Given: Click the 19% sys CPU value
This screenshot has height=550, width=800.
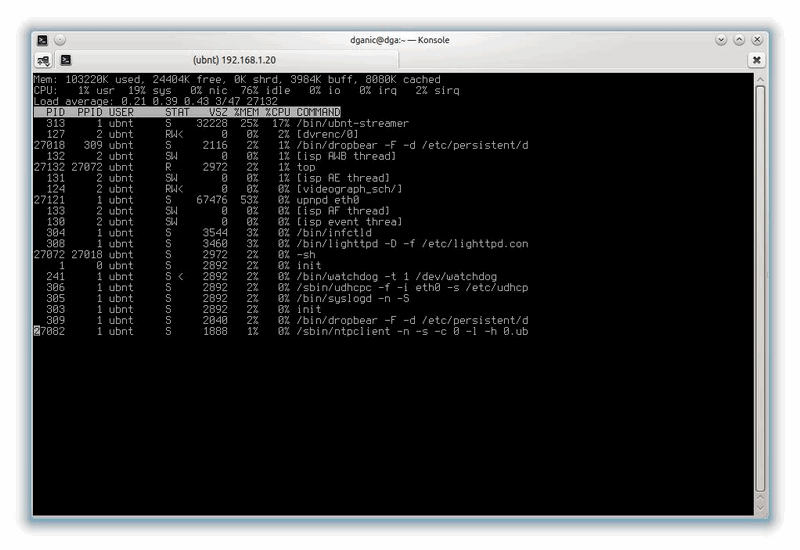Looking at the screenshot, I should coord(149,90).
